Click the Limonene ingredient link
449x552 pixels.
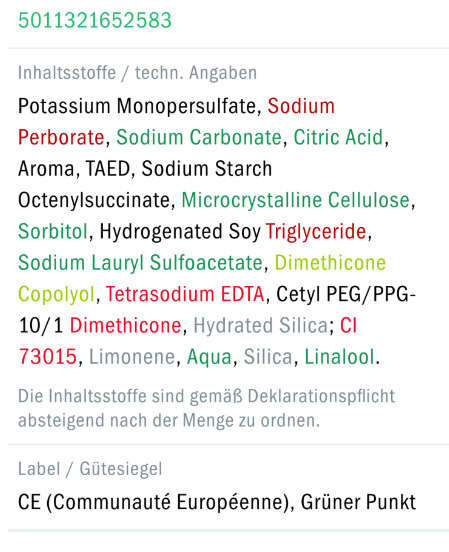132,357
